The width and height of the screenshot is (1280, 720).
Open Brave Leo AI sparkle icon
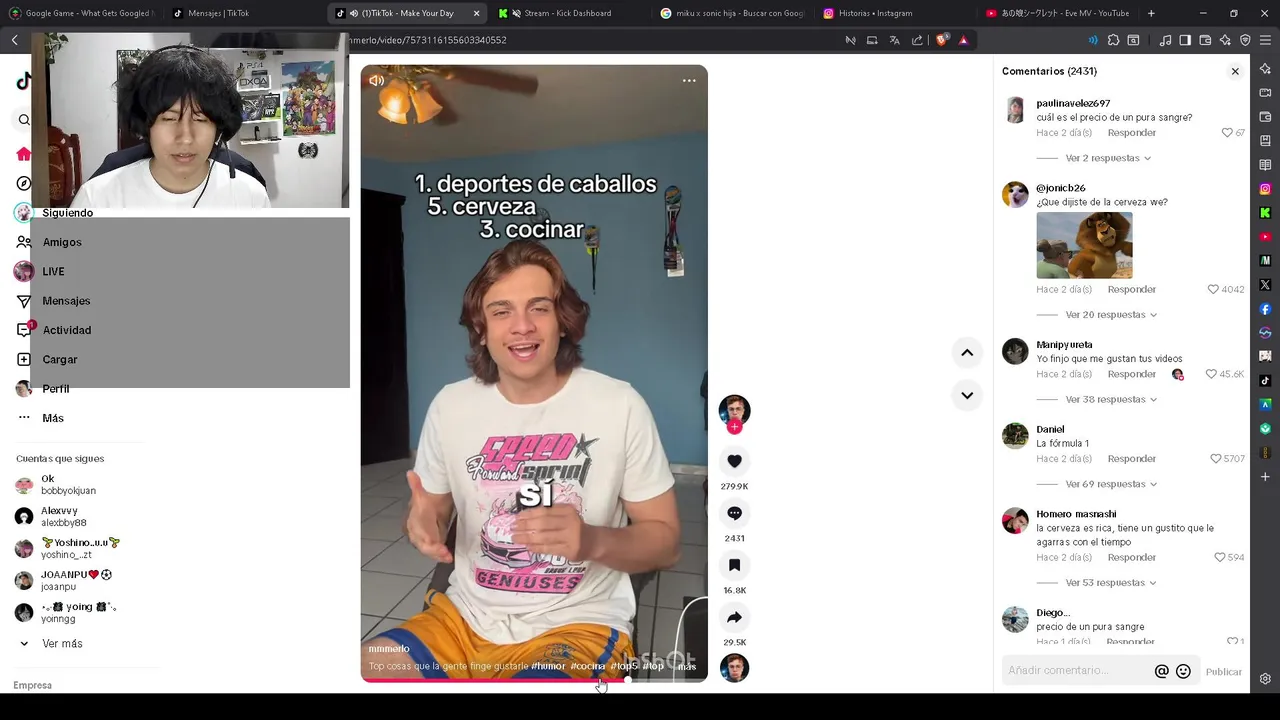point(1225,40)
